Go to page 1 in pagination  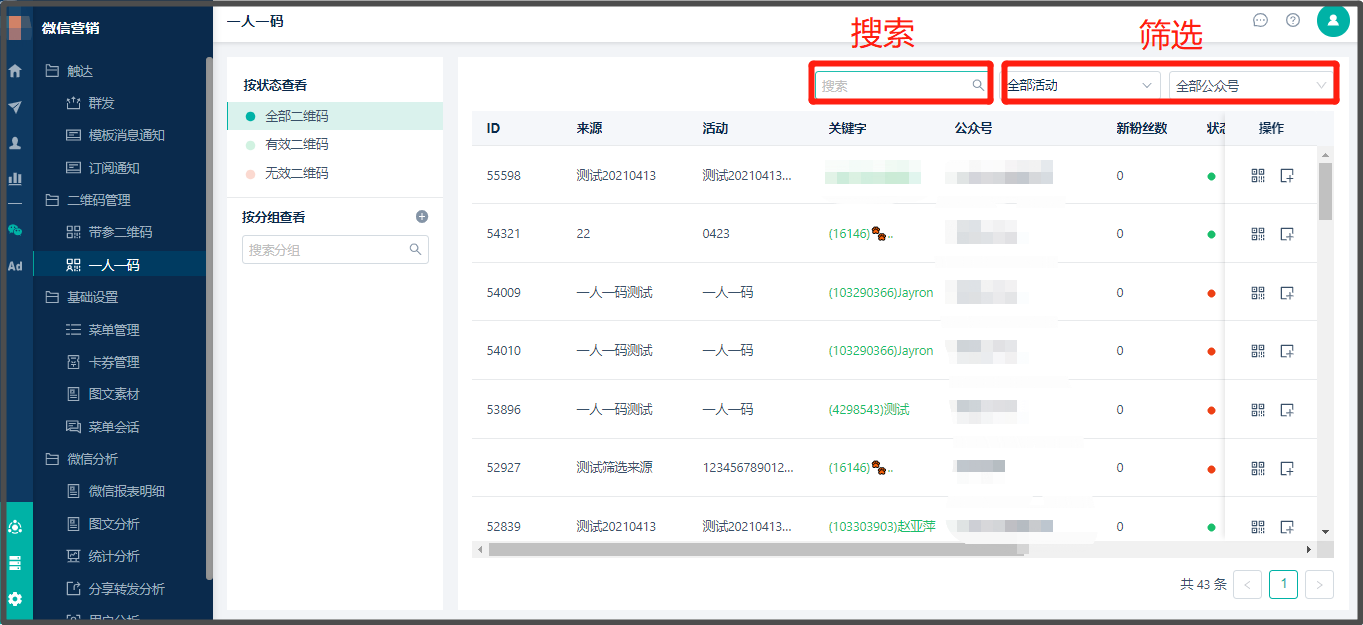pos(1283,584)
